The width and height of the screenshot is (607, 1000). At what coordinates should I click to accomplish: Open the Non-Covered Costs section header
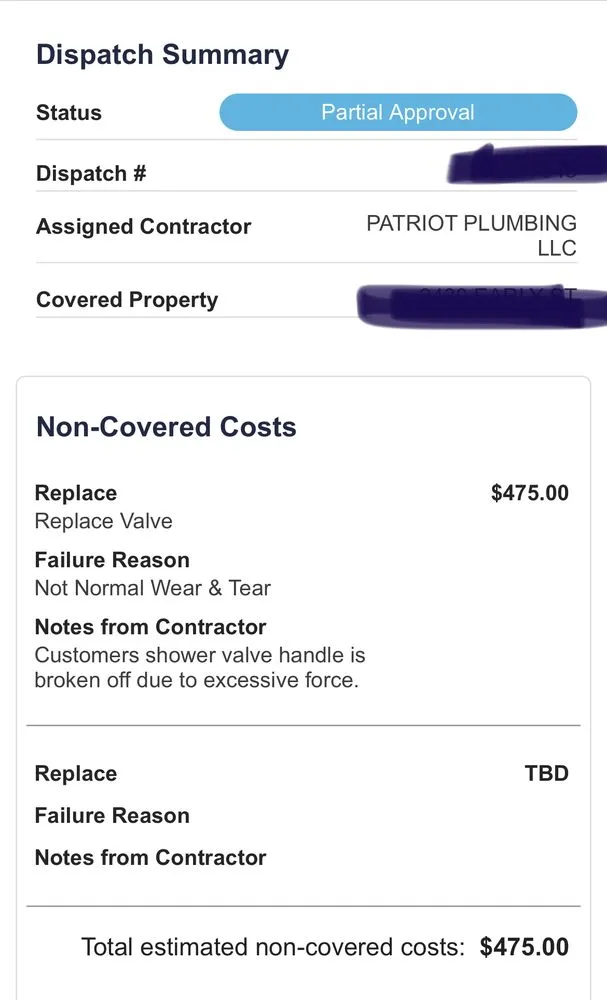[x=166, y=426]
